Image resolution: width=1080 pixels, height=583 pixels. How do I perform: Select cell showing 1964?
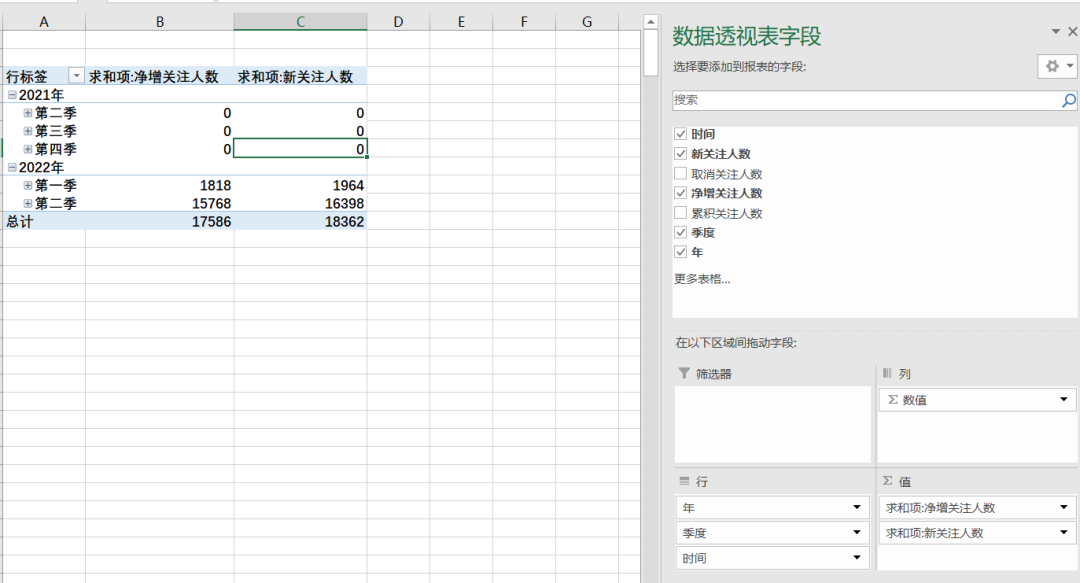tap(300, 185)
